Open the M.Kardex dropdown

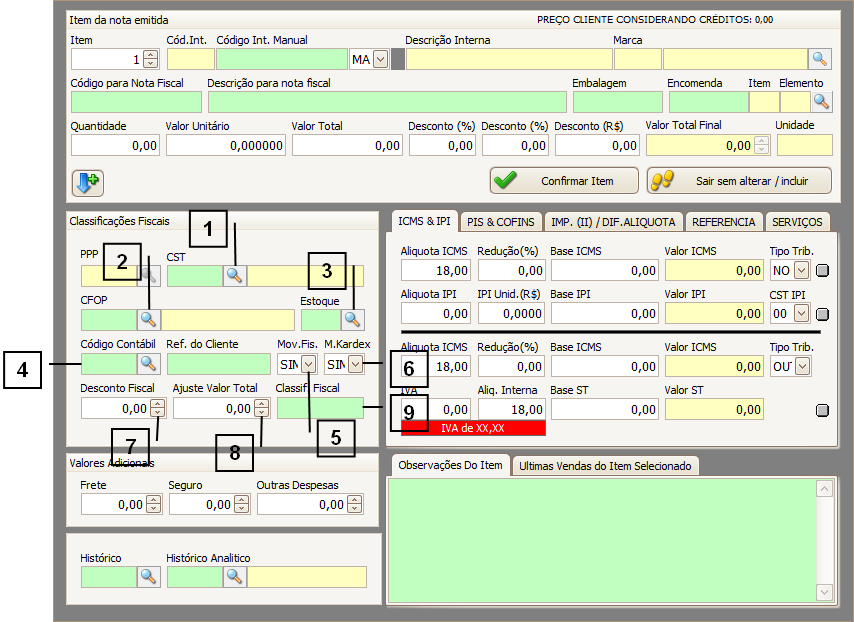click(x=356, y=364)
